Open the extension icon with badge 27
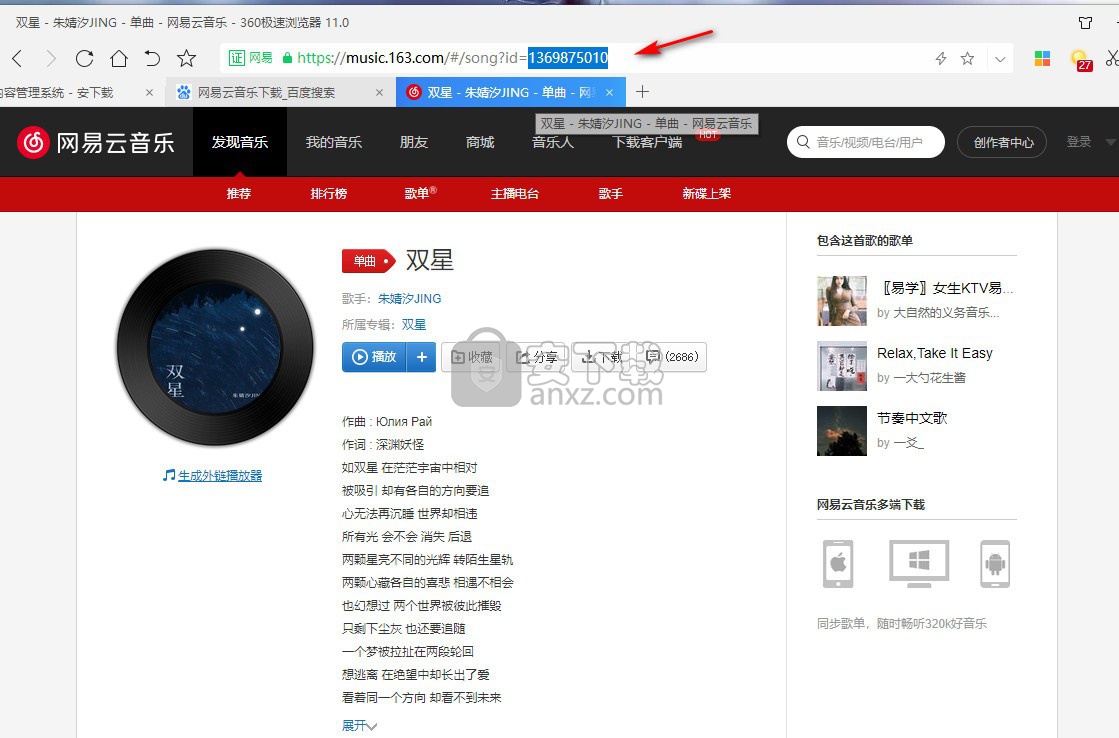The height and width of the screenshot is (738, 1119). (1080, 60)
